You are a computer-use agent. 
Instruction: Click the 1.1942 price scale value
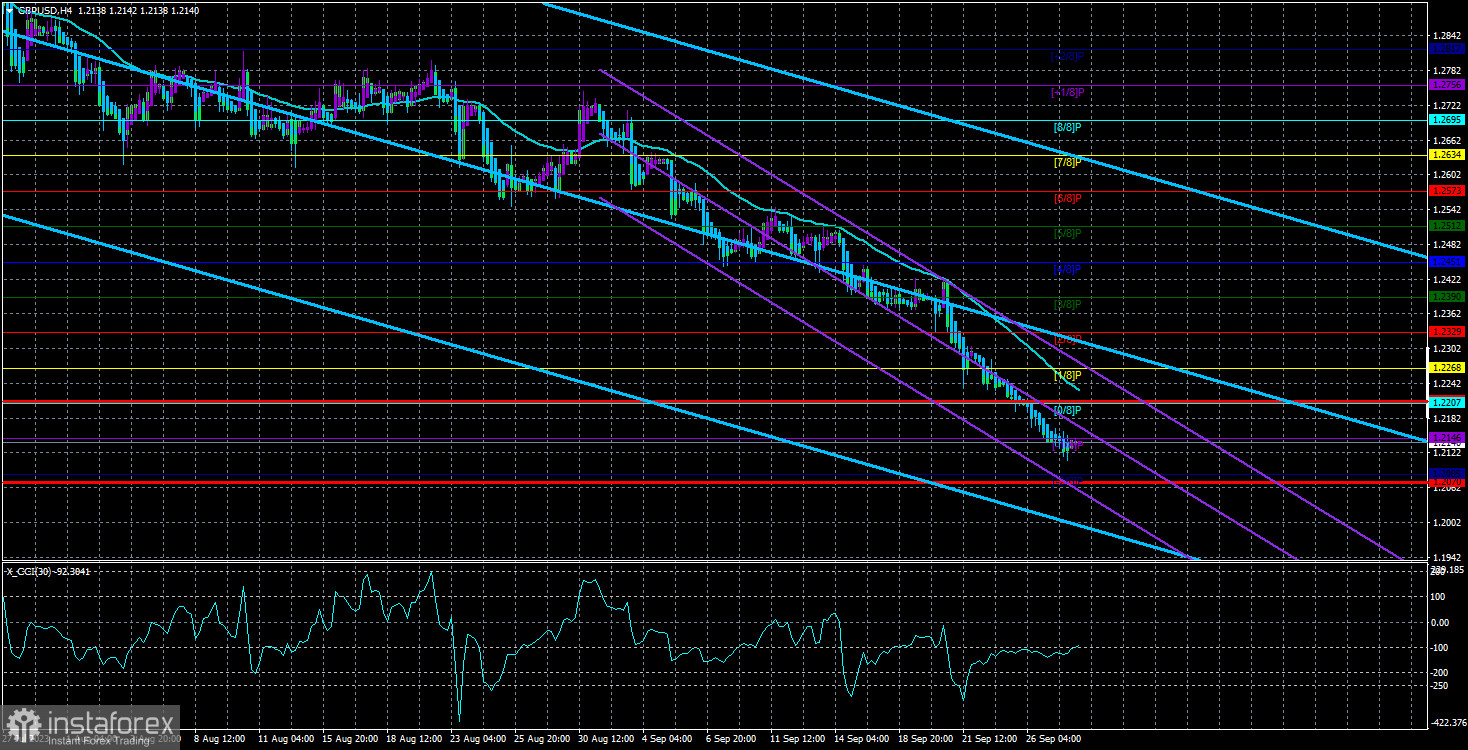[x=1447, y=558]
